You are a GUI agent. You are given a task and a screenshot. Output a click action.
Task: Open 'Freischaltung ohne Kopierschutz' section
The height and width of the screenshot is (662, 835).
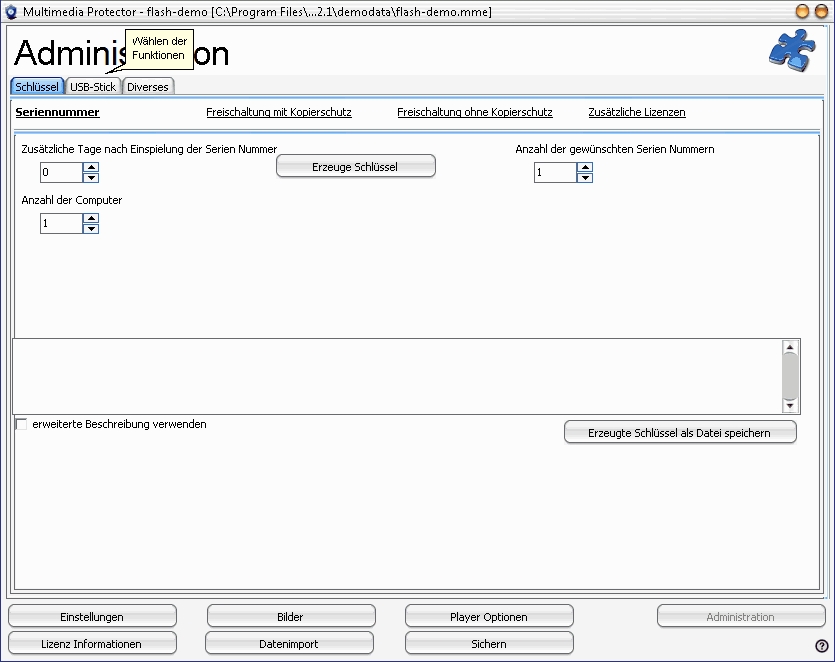coord(474,113)
